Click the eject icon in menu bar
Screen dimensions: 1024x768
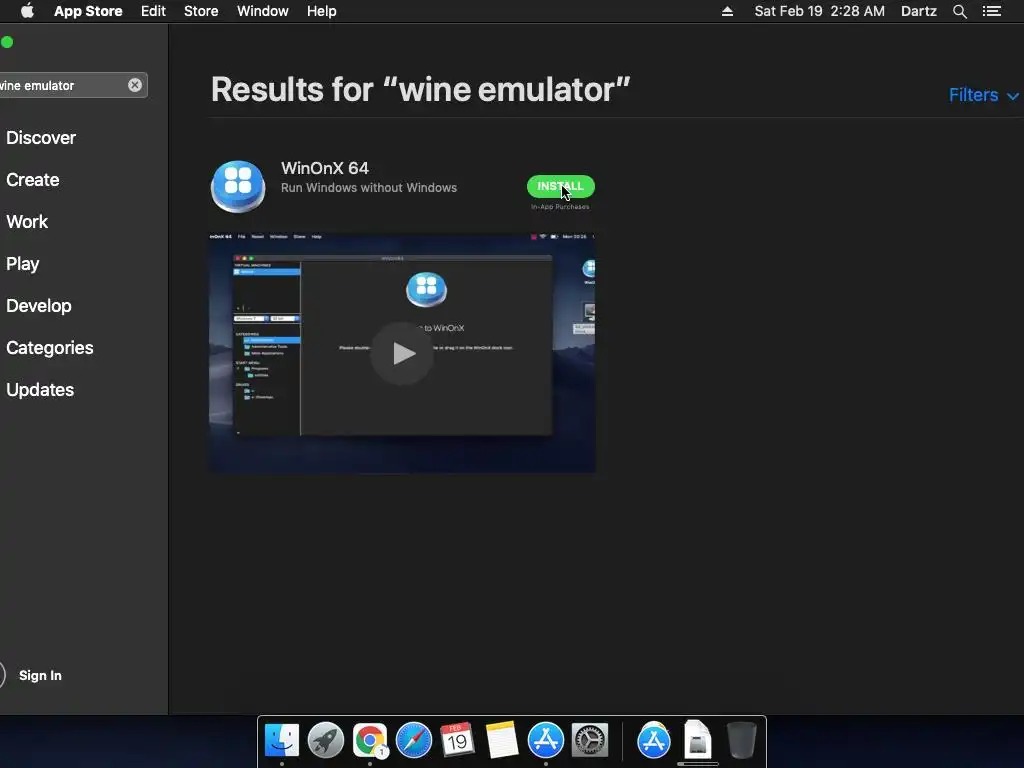(x=727, y=11)
